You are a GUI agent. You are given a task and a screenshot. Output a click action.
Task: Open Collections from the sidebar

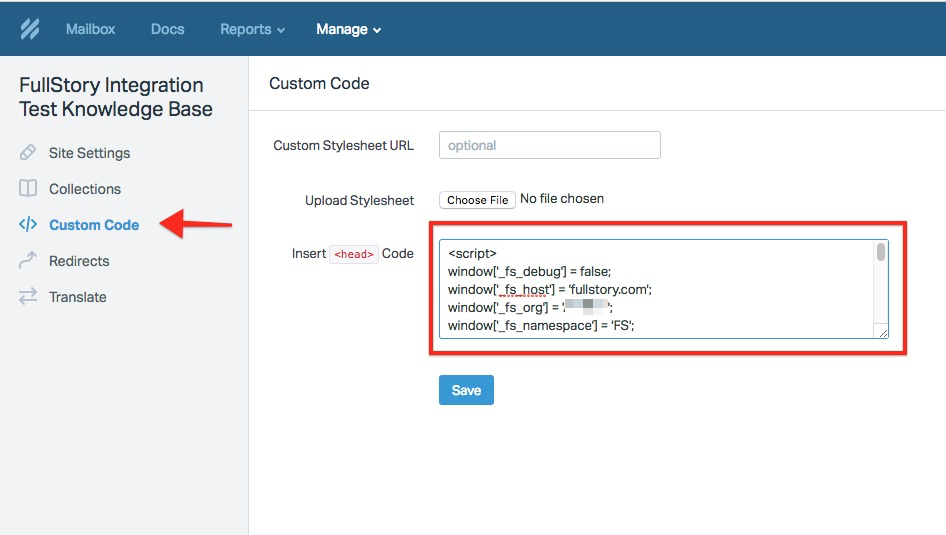84,189
